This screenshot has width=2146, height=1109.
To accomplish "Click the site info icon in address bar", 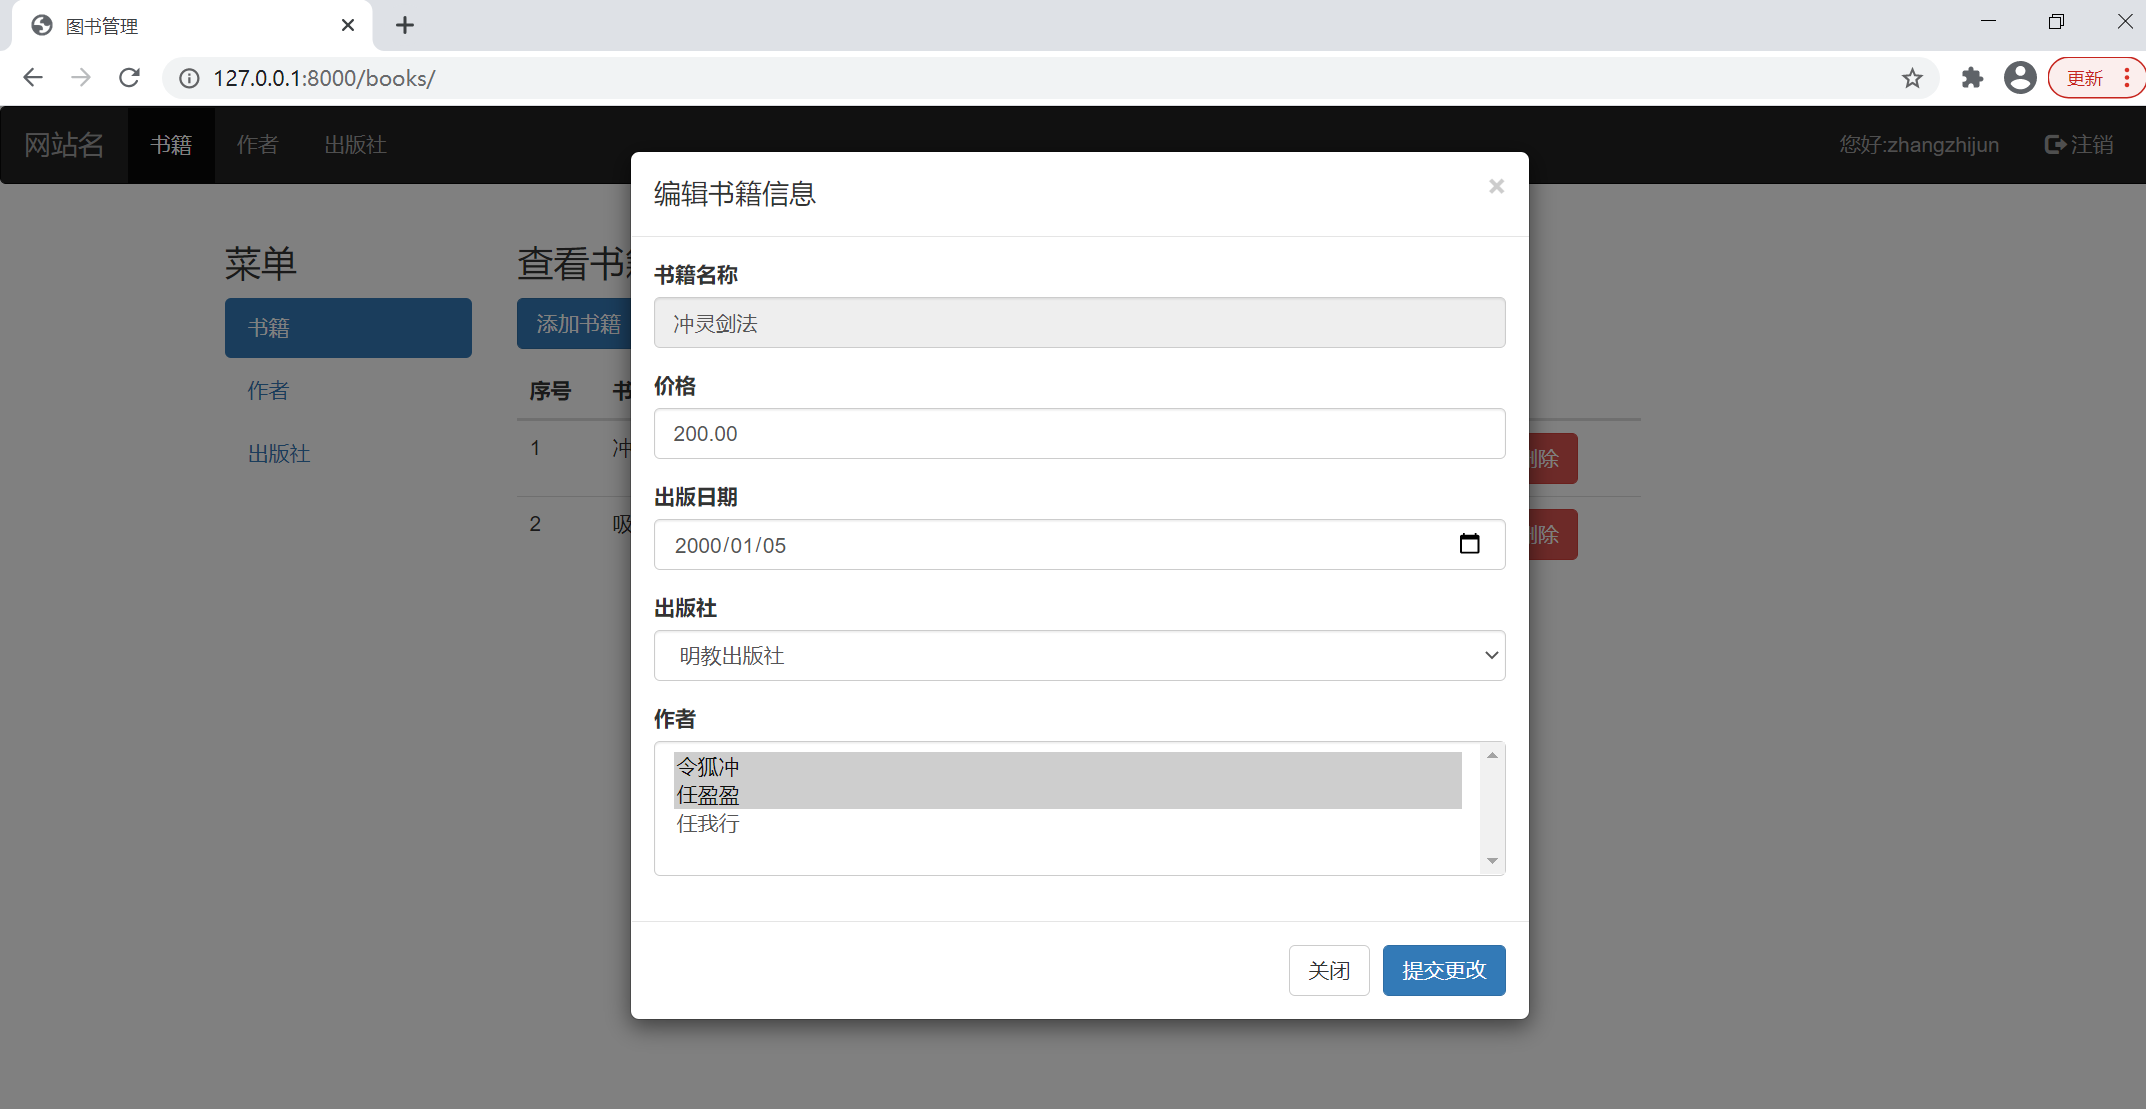I will coord(189,78).
